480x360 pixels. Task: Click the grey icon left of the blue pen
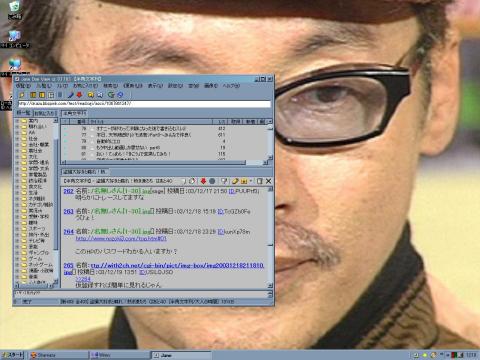pos(60,95)
